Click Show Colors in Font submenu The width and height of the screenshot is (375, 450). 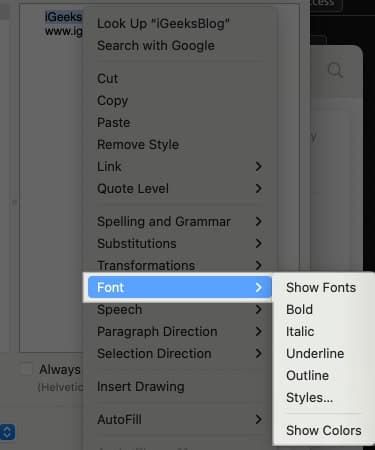(323, 431)
